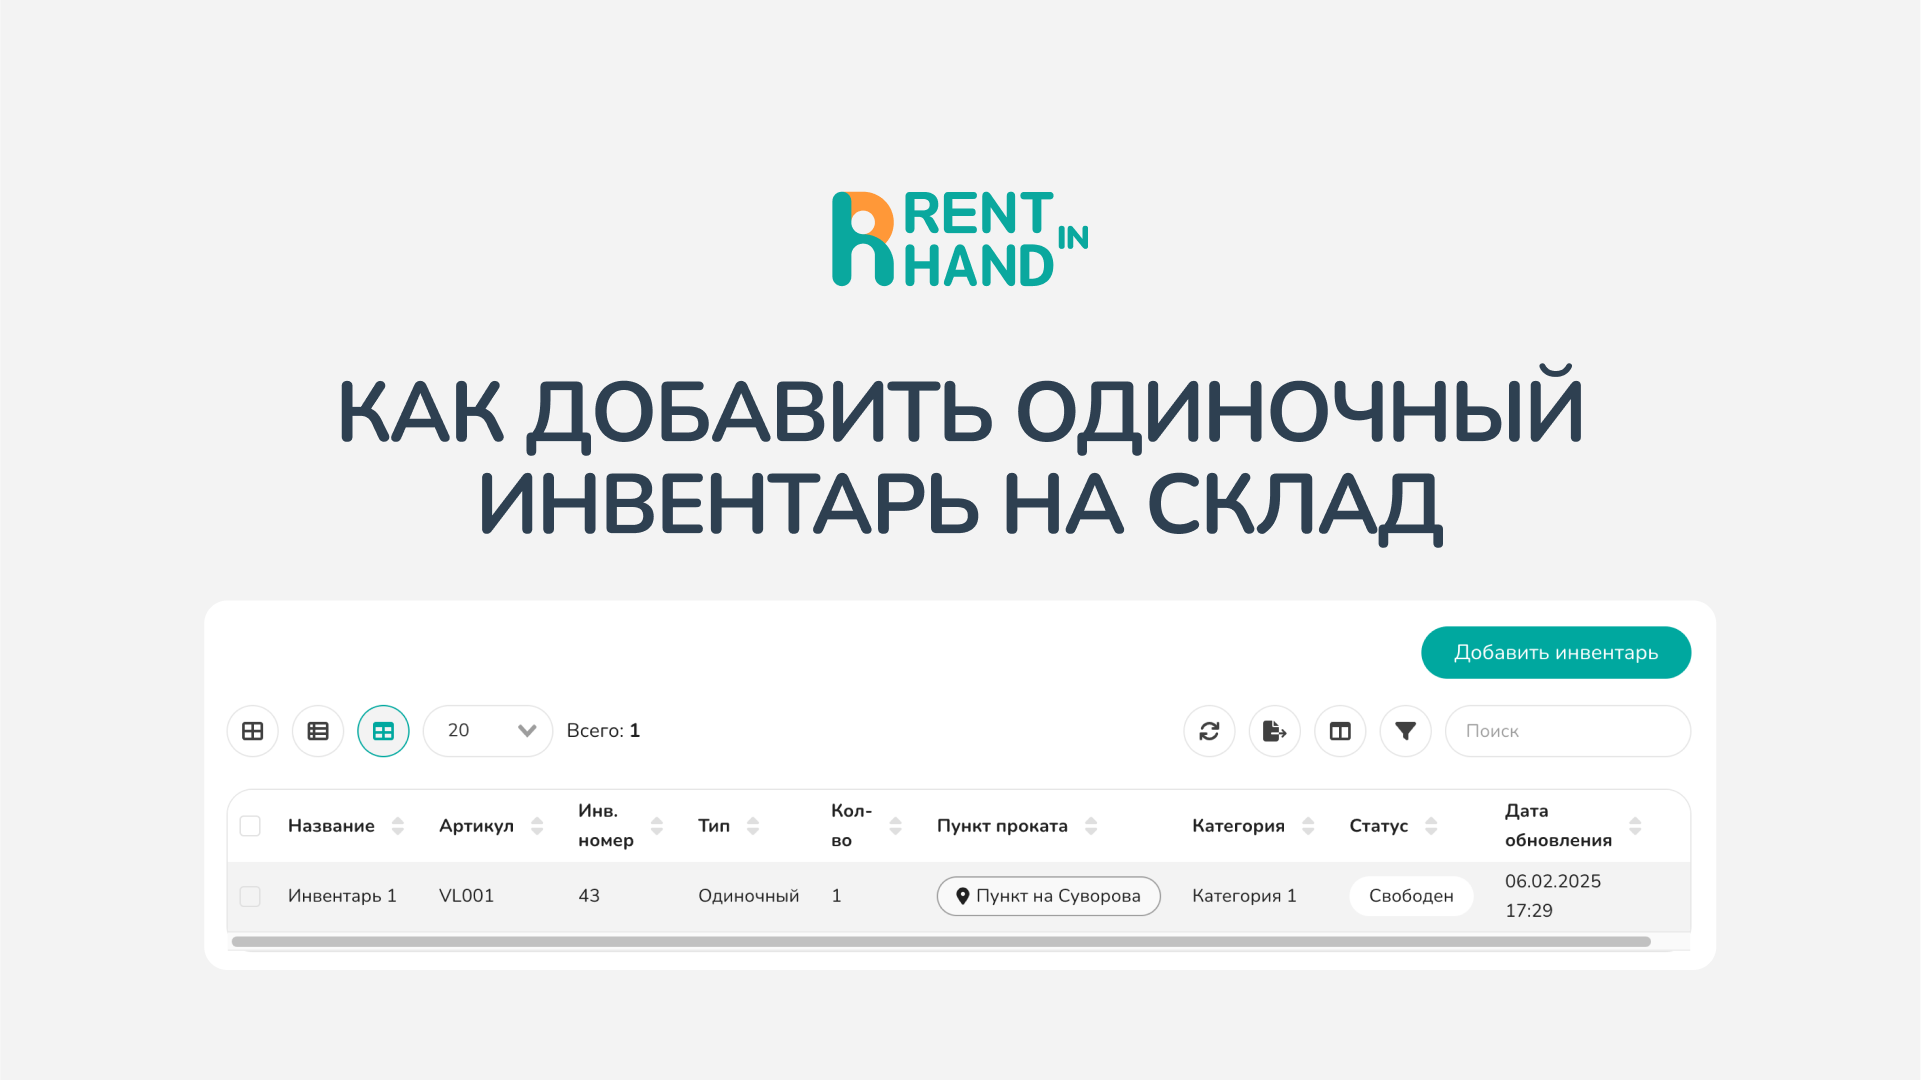Tick the select-all checkbox in header
The height and width of the screenshot is (1080, 1921).
pyautogui.click(x=250, y=826)
